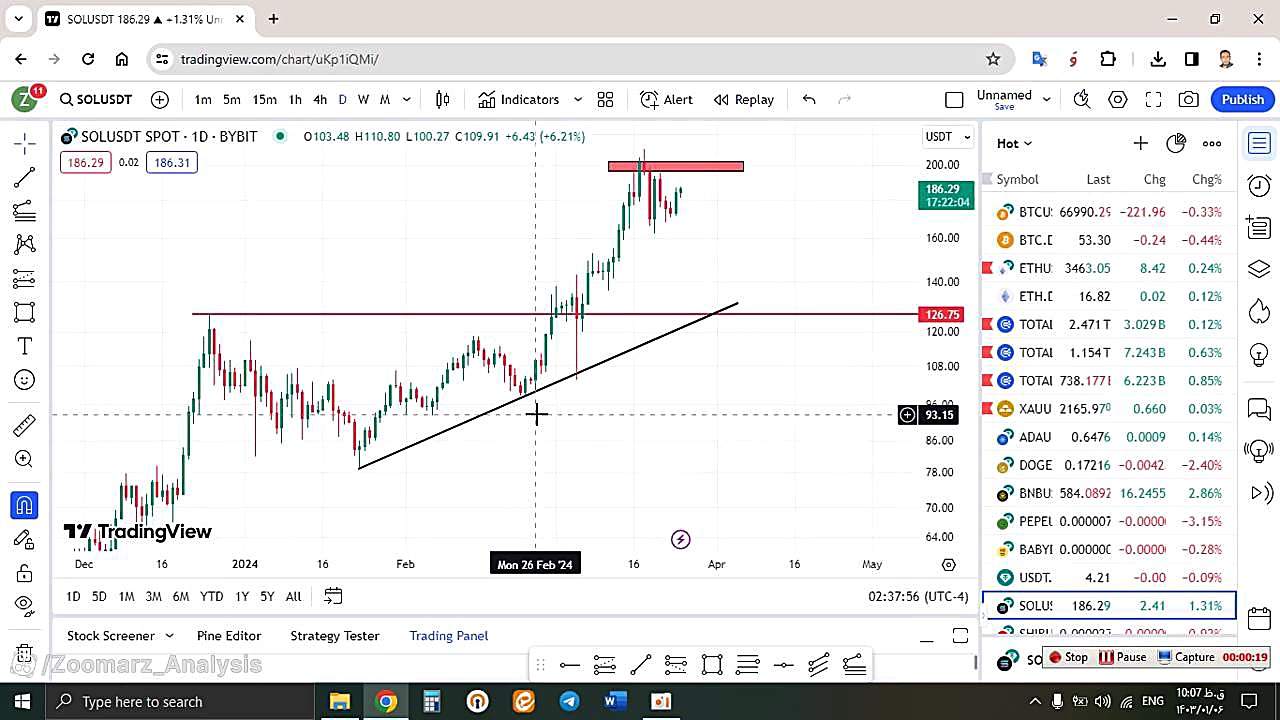1280x720 pixels.
Task: Click the Publish button
Action: pyautogui.click(x=1243, y=99)
